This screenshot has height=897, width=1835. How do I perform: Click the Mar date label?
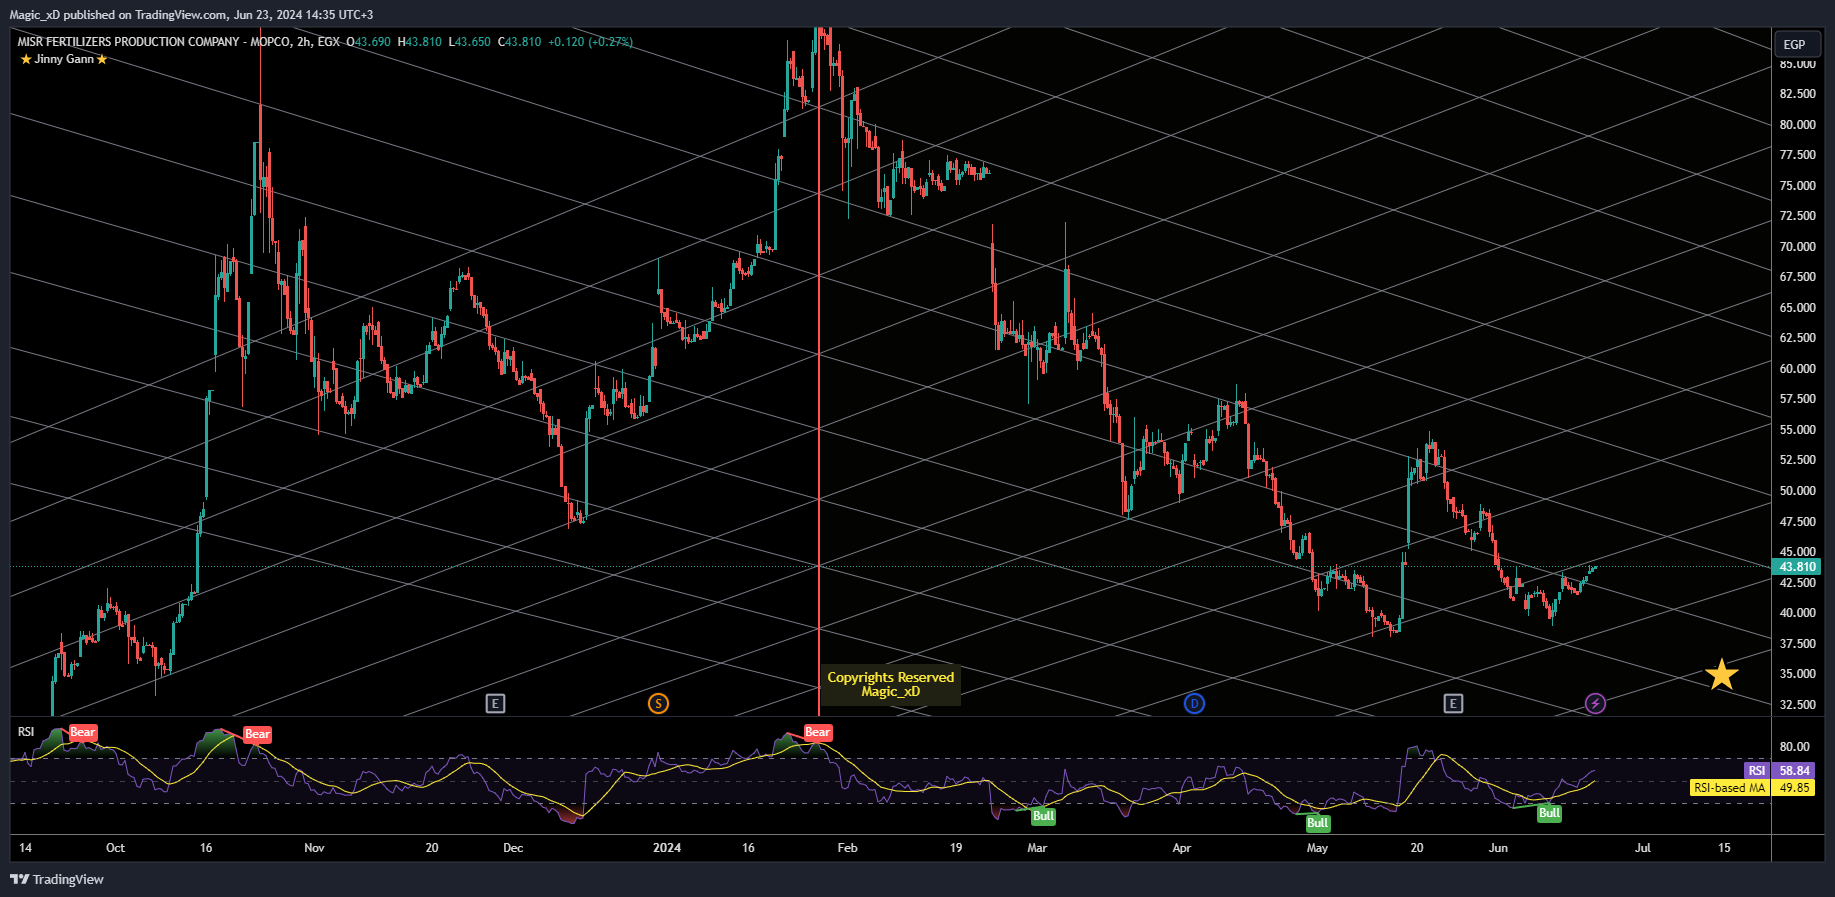pyautogui.click(x=1037, y=848)
